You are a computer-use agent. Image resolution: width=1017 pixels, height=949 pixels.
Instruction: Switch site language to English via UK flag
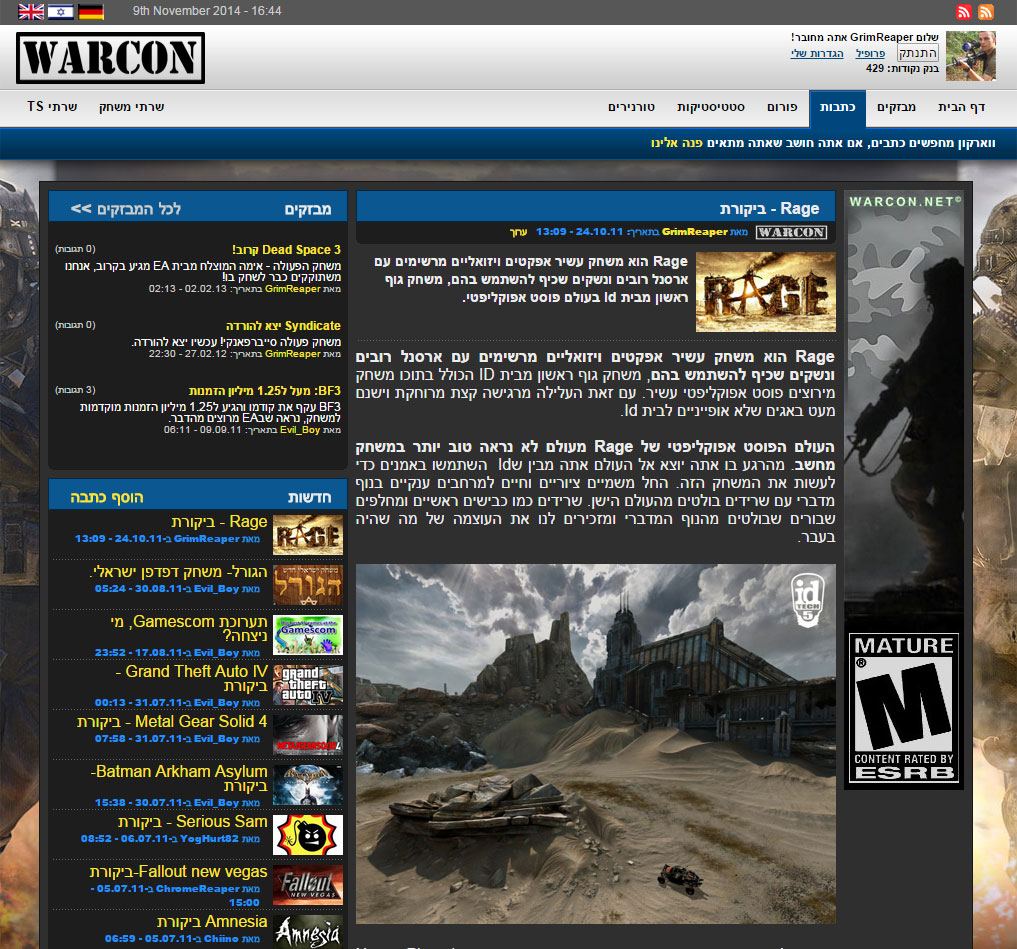30,11
